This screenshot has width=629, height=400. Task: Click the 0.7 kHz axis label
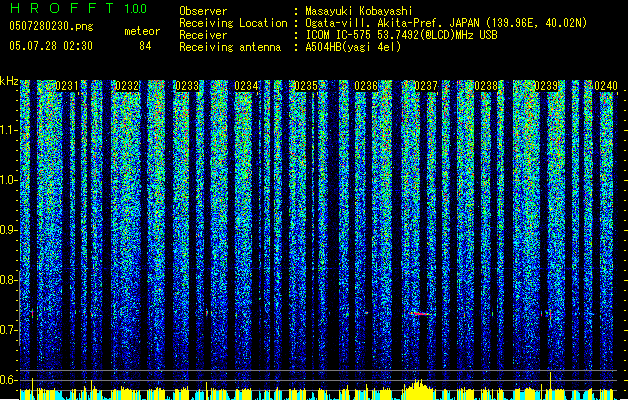point(9,330)
